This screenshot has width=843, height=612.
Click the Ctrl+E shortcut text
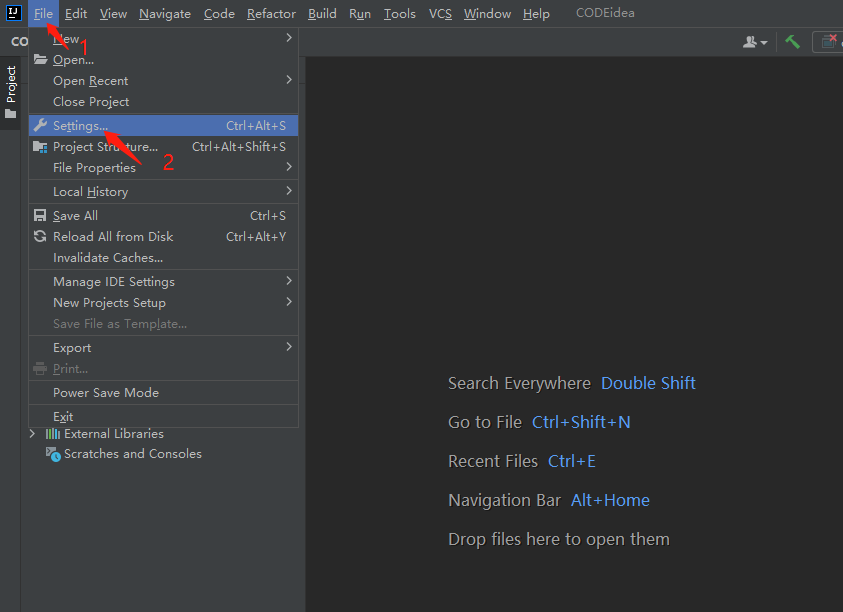[571, 461]
